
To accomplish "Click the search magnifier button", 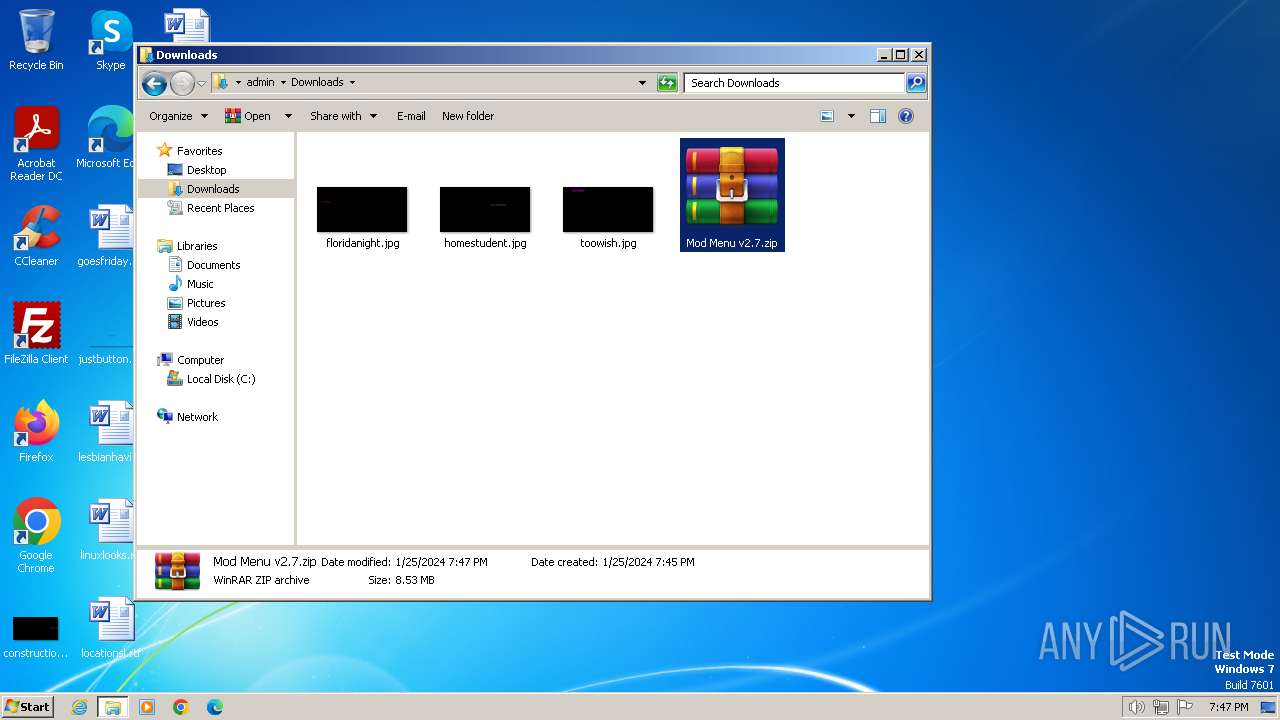I will [915, 83].
